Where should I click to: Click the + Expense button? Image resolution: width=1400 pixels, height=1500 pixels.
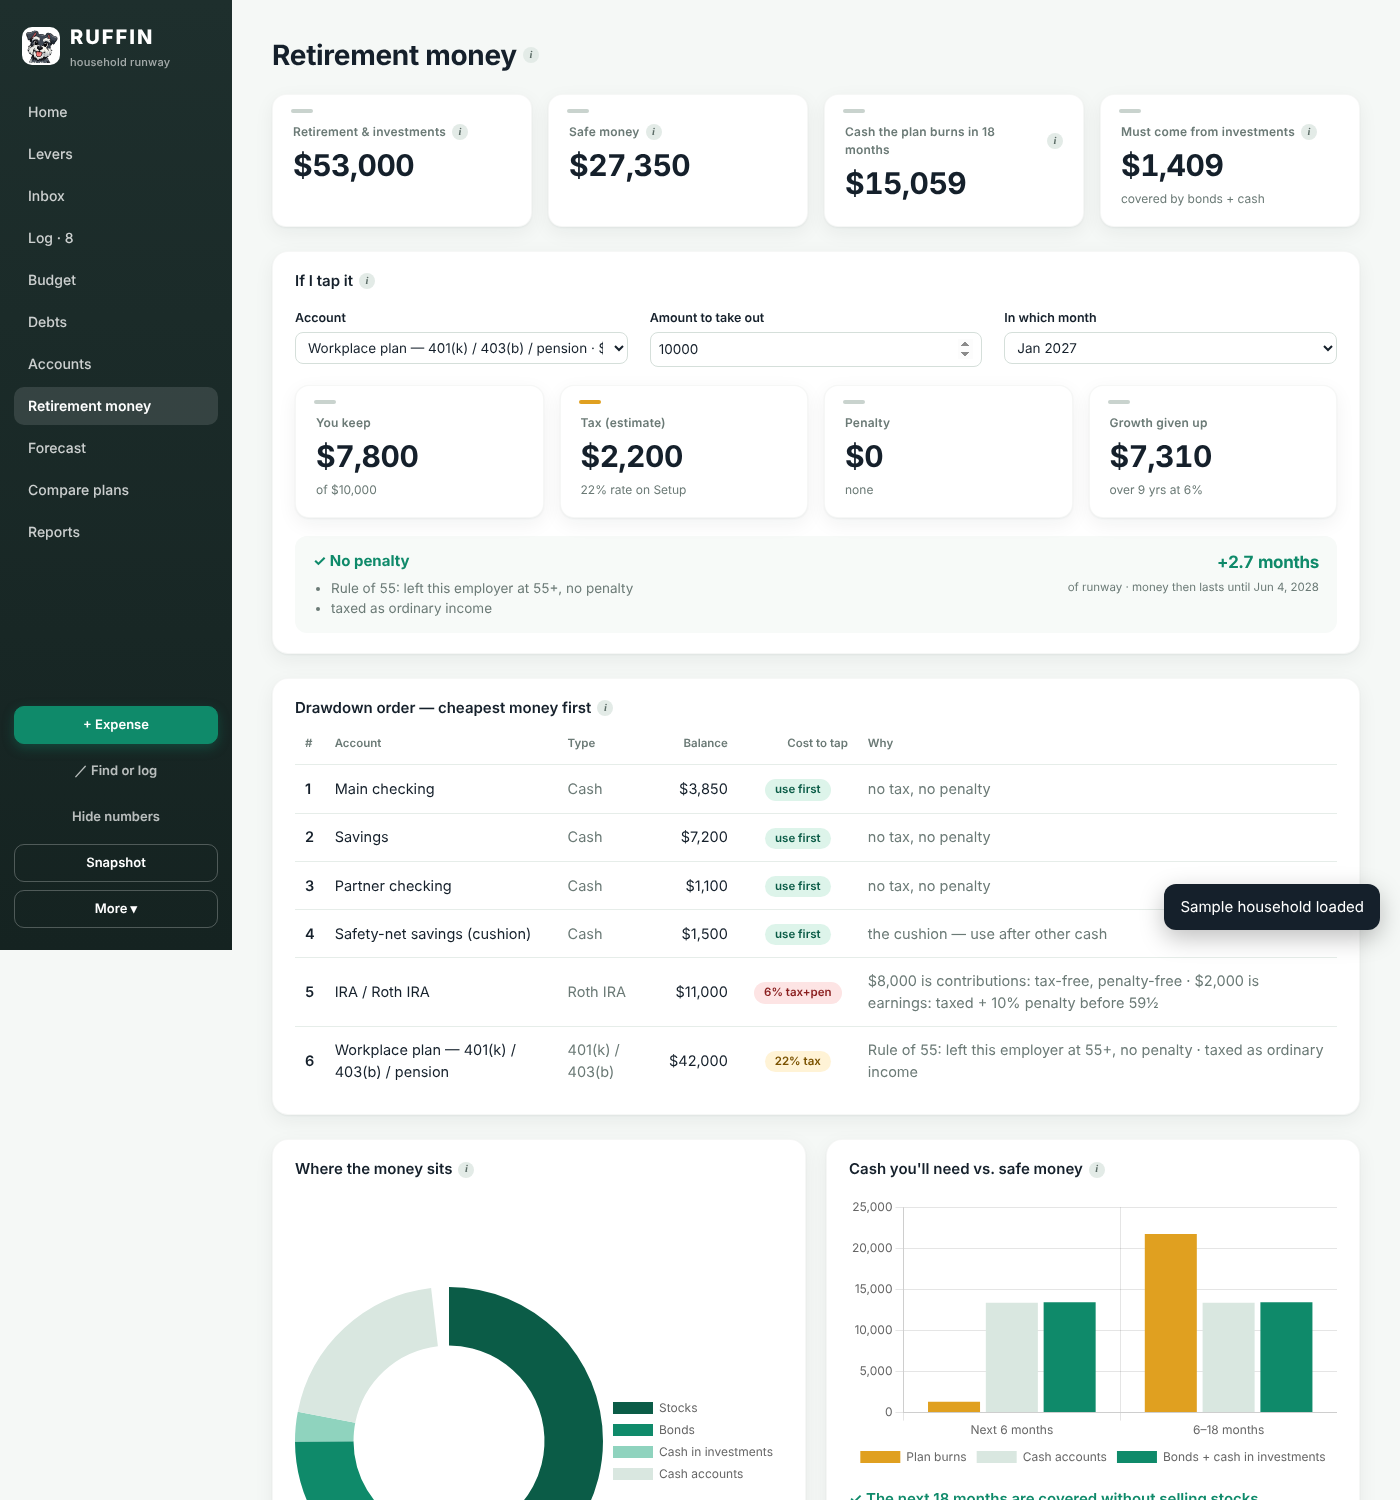pyautogui.click(x=116, y=725)
